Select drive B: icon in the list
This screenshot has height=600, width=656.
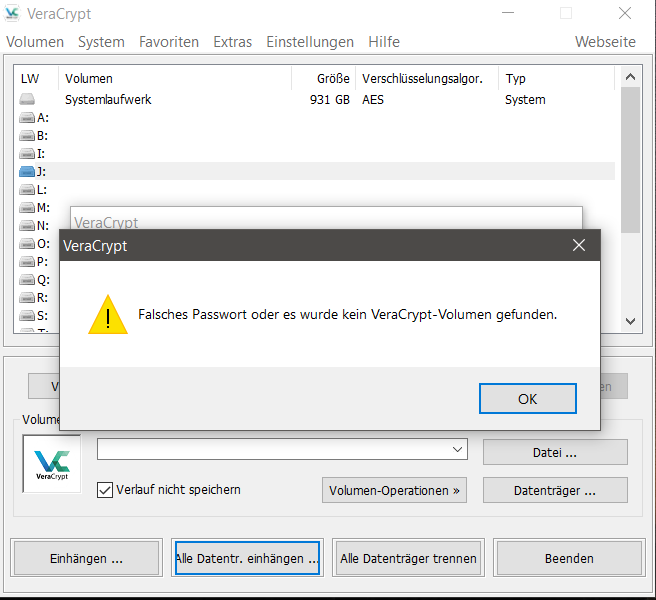pyautogui.click(x=27, y=136)
